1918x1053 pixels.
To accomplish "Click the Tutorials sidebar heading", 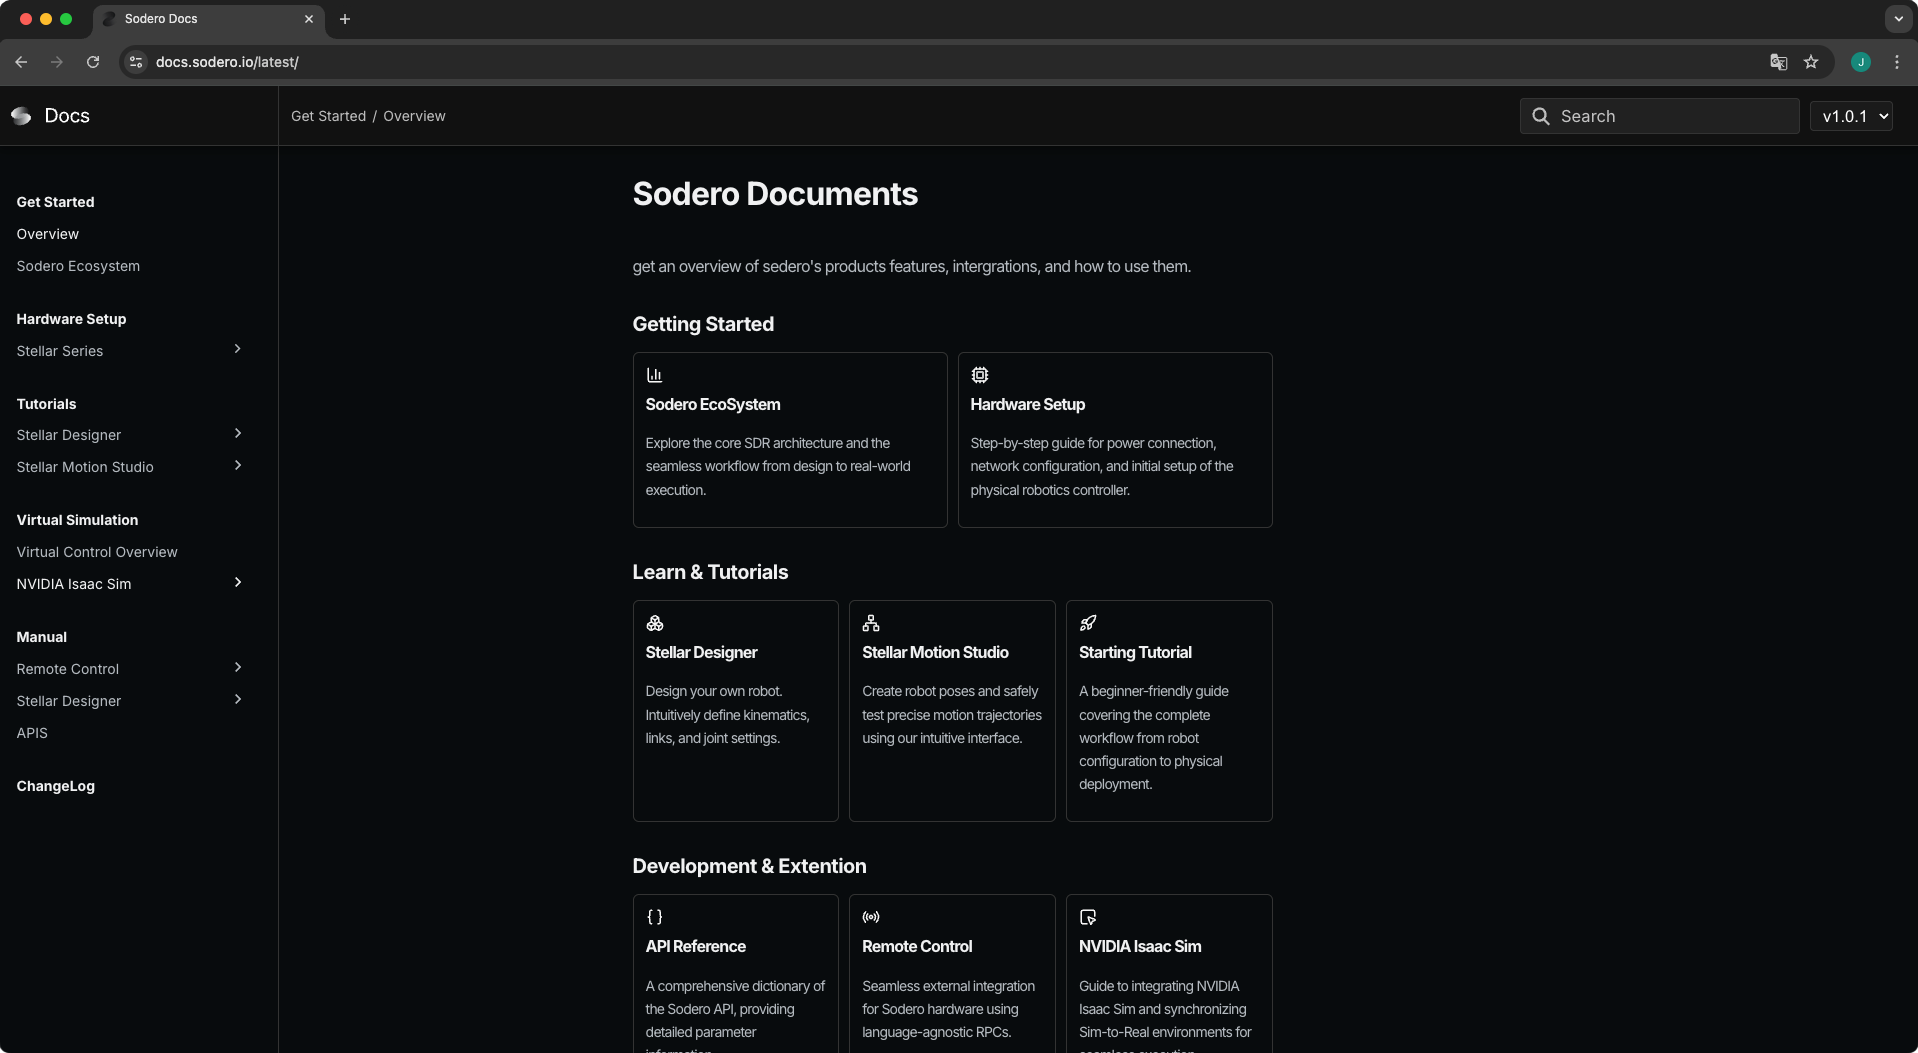I will click(46, 404).
